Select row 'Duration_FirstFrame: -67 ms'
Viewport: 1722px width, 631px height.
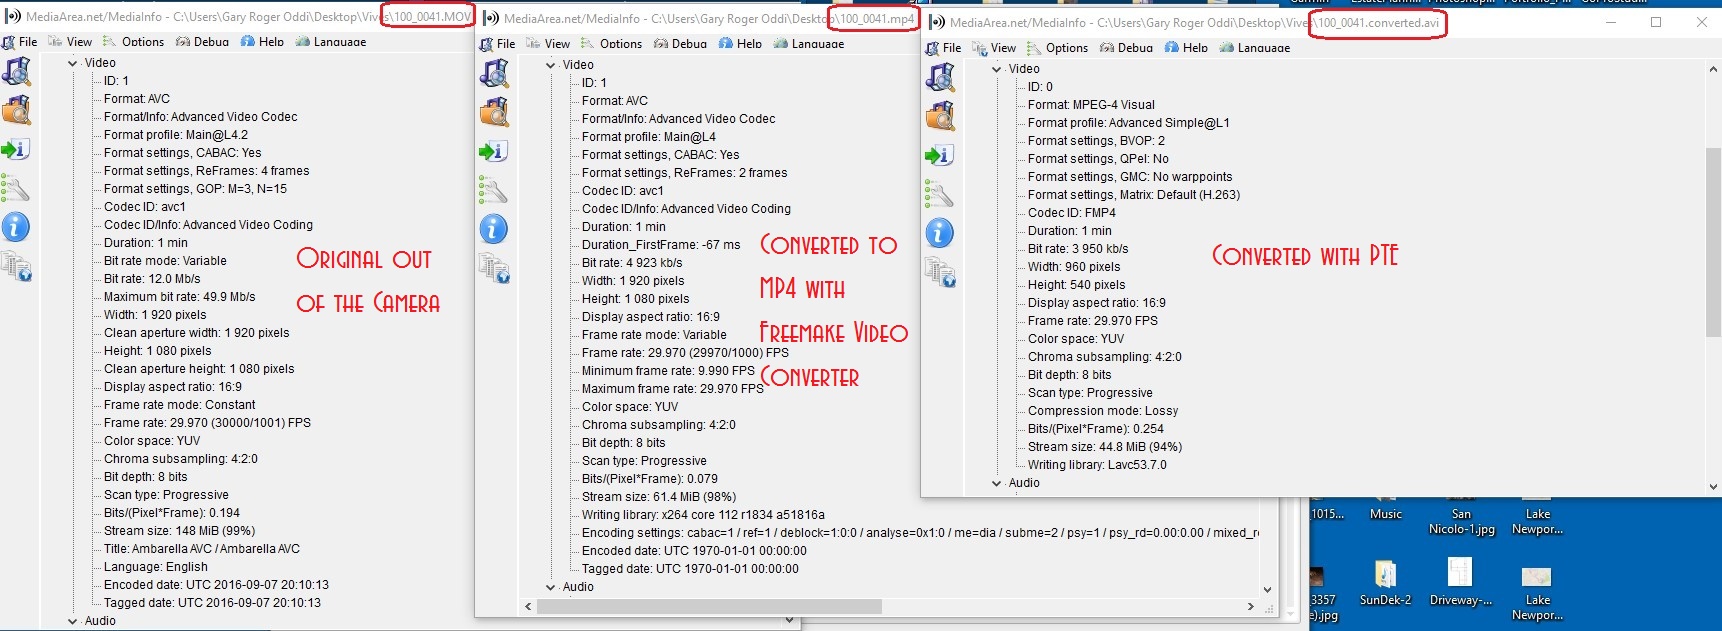[x=661, y=245]
